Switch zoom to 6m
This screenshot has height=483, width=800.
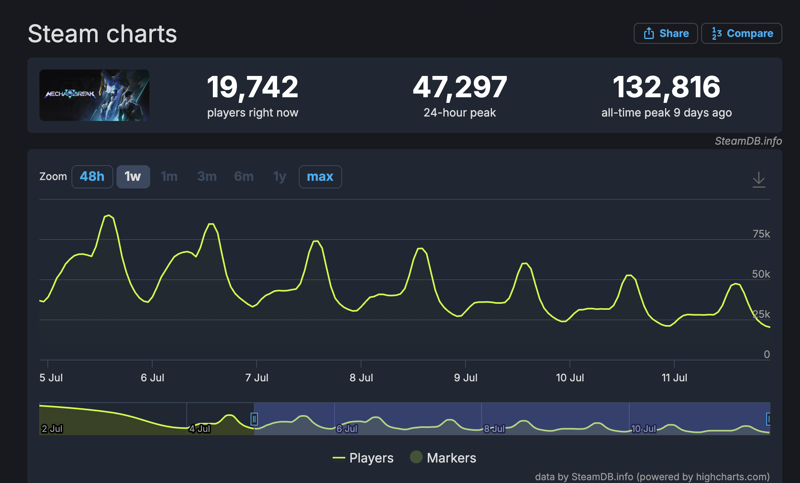coord(243,176)
